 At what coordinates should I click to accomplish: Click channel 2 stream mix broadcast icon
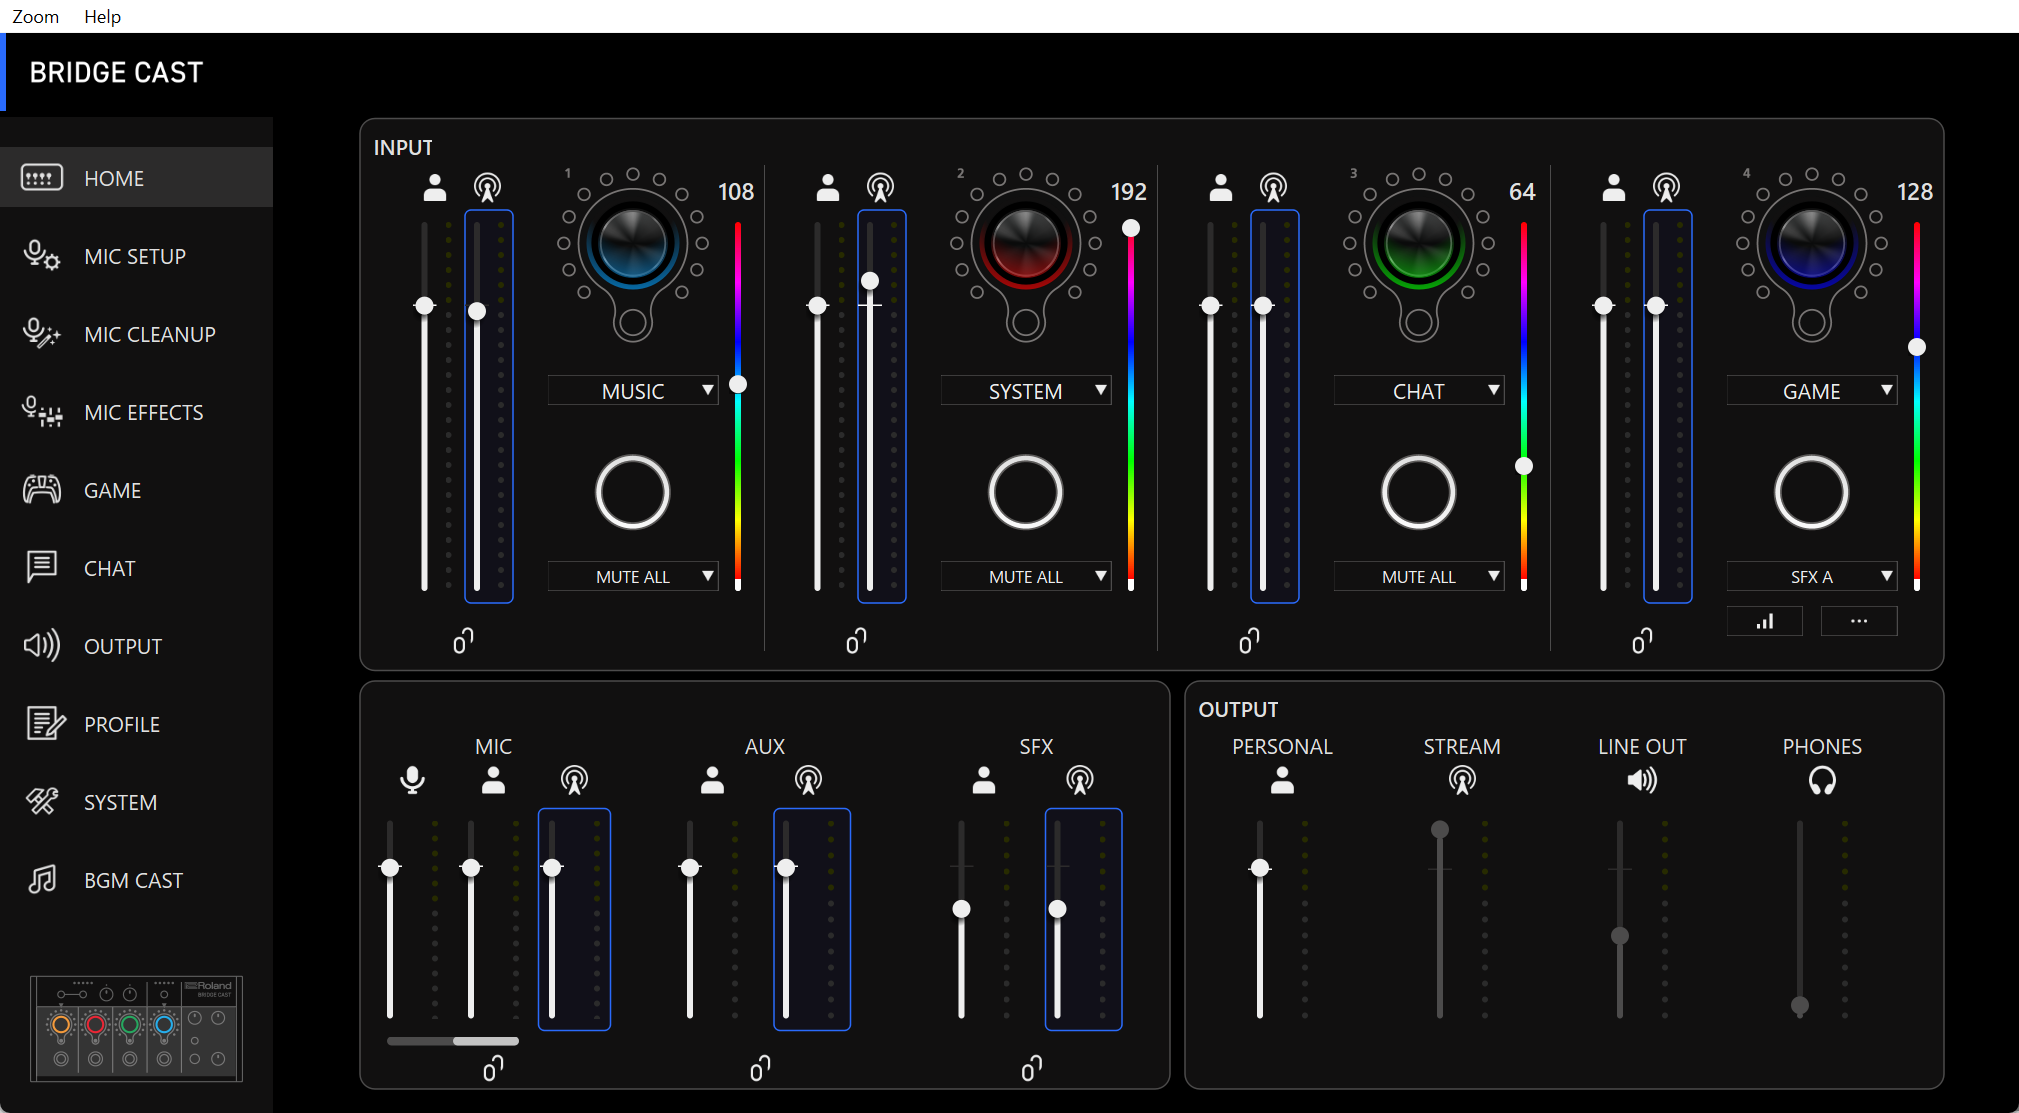click(x=880, y=188)
